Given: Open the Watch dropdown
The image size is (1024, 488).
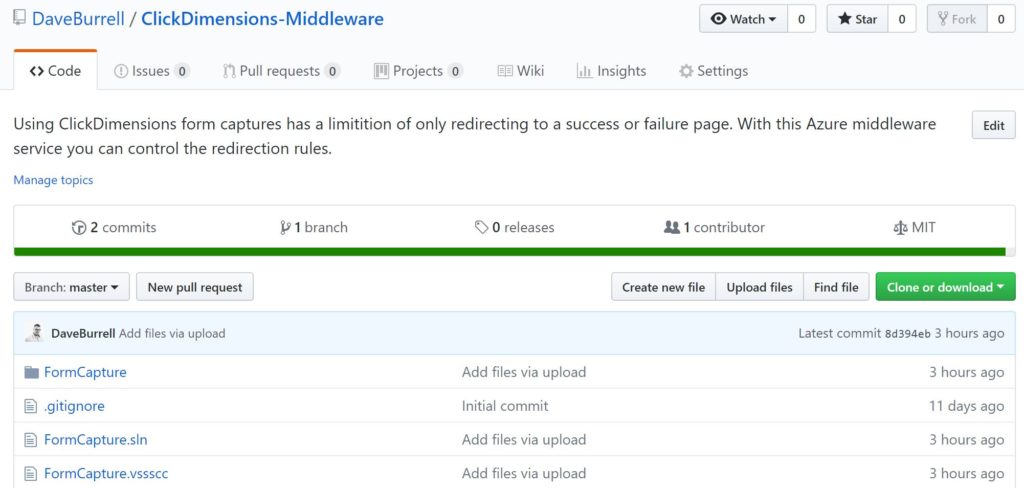Looking at the screenshot, I should click(743, 19).
